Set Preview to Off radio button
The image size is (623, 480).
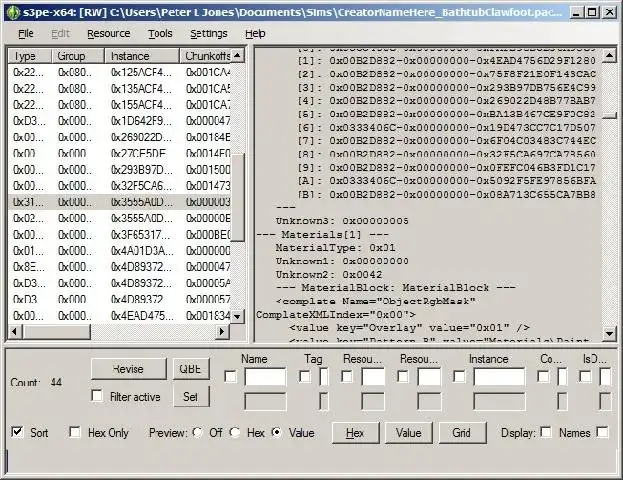197,432
